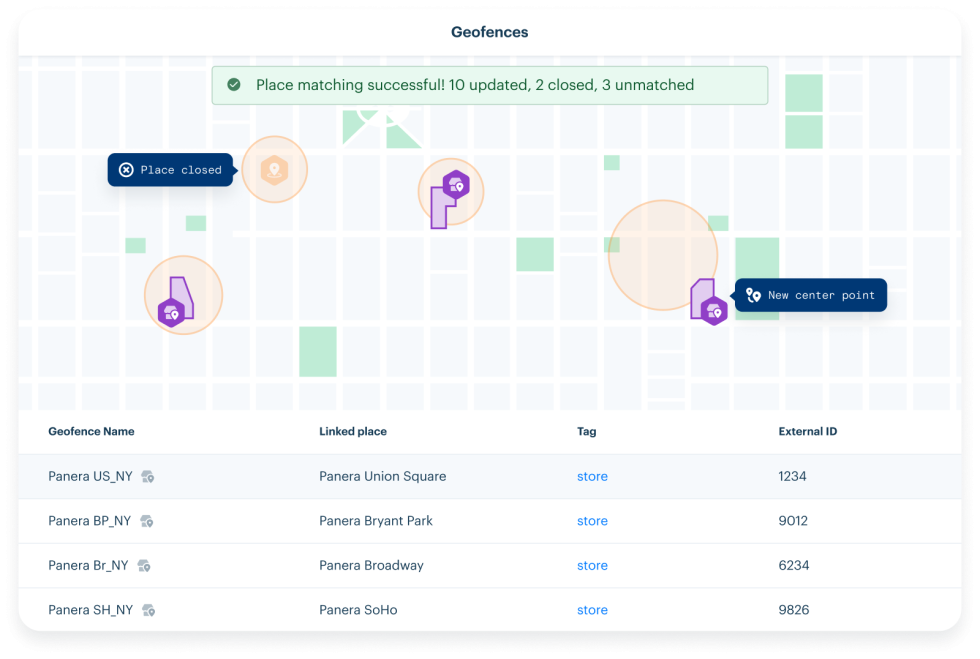Sort by the Geofence Name column header
Viewport: 980px width, 659px height.
[x=91, y=432]
